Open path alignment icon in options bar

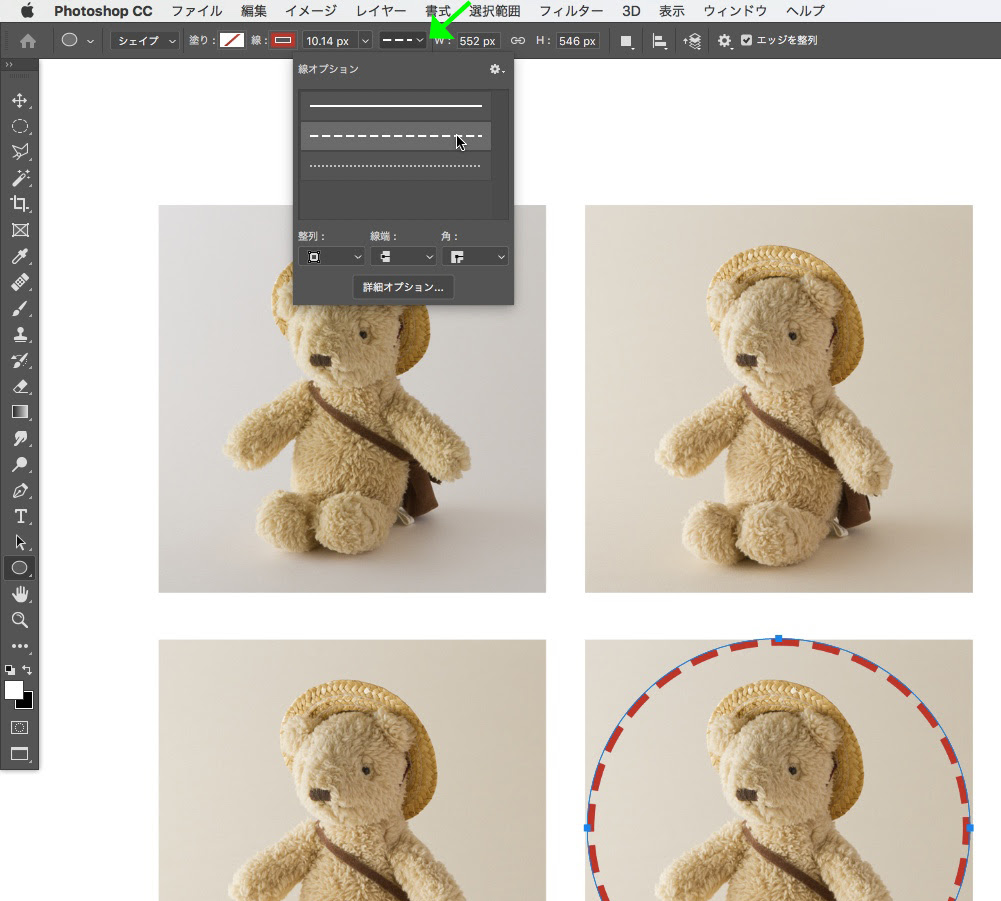pos(659,42)
